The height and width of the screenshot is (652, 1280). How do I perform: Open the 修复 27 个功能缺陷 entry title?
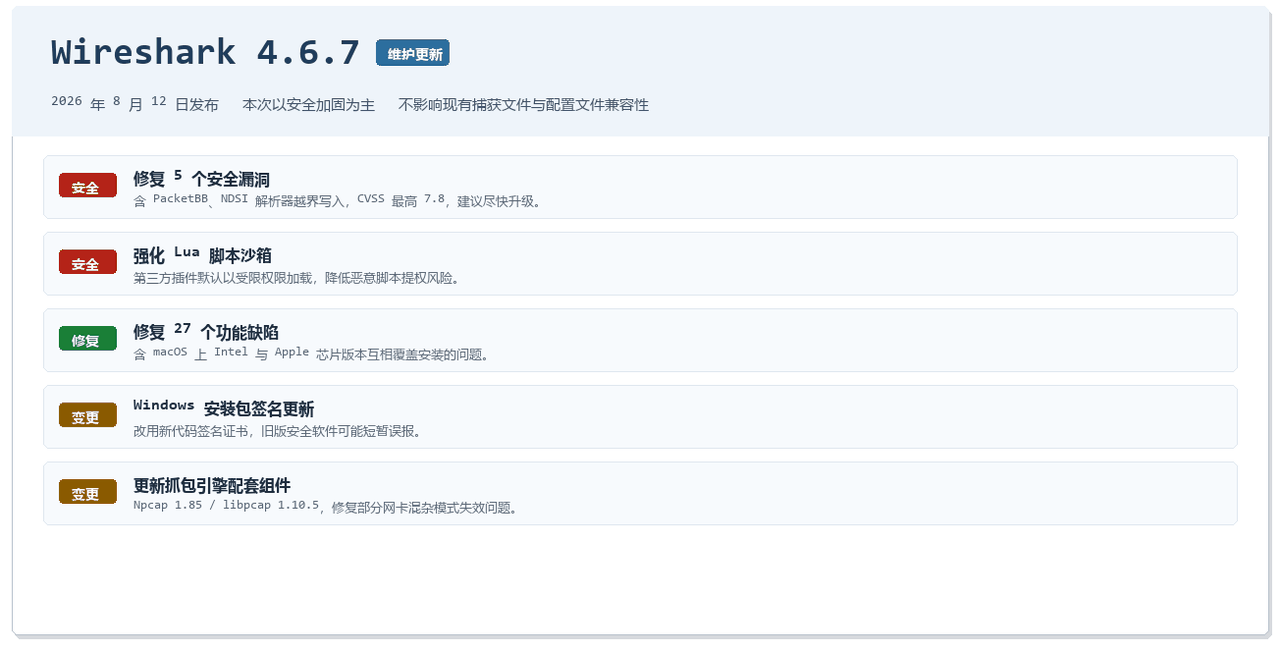(x=206, y=332)
